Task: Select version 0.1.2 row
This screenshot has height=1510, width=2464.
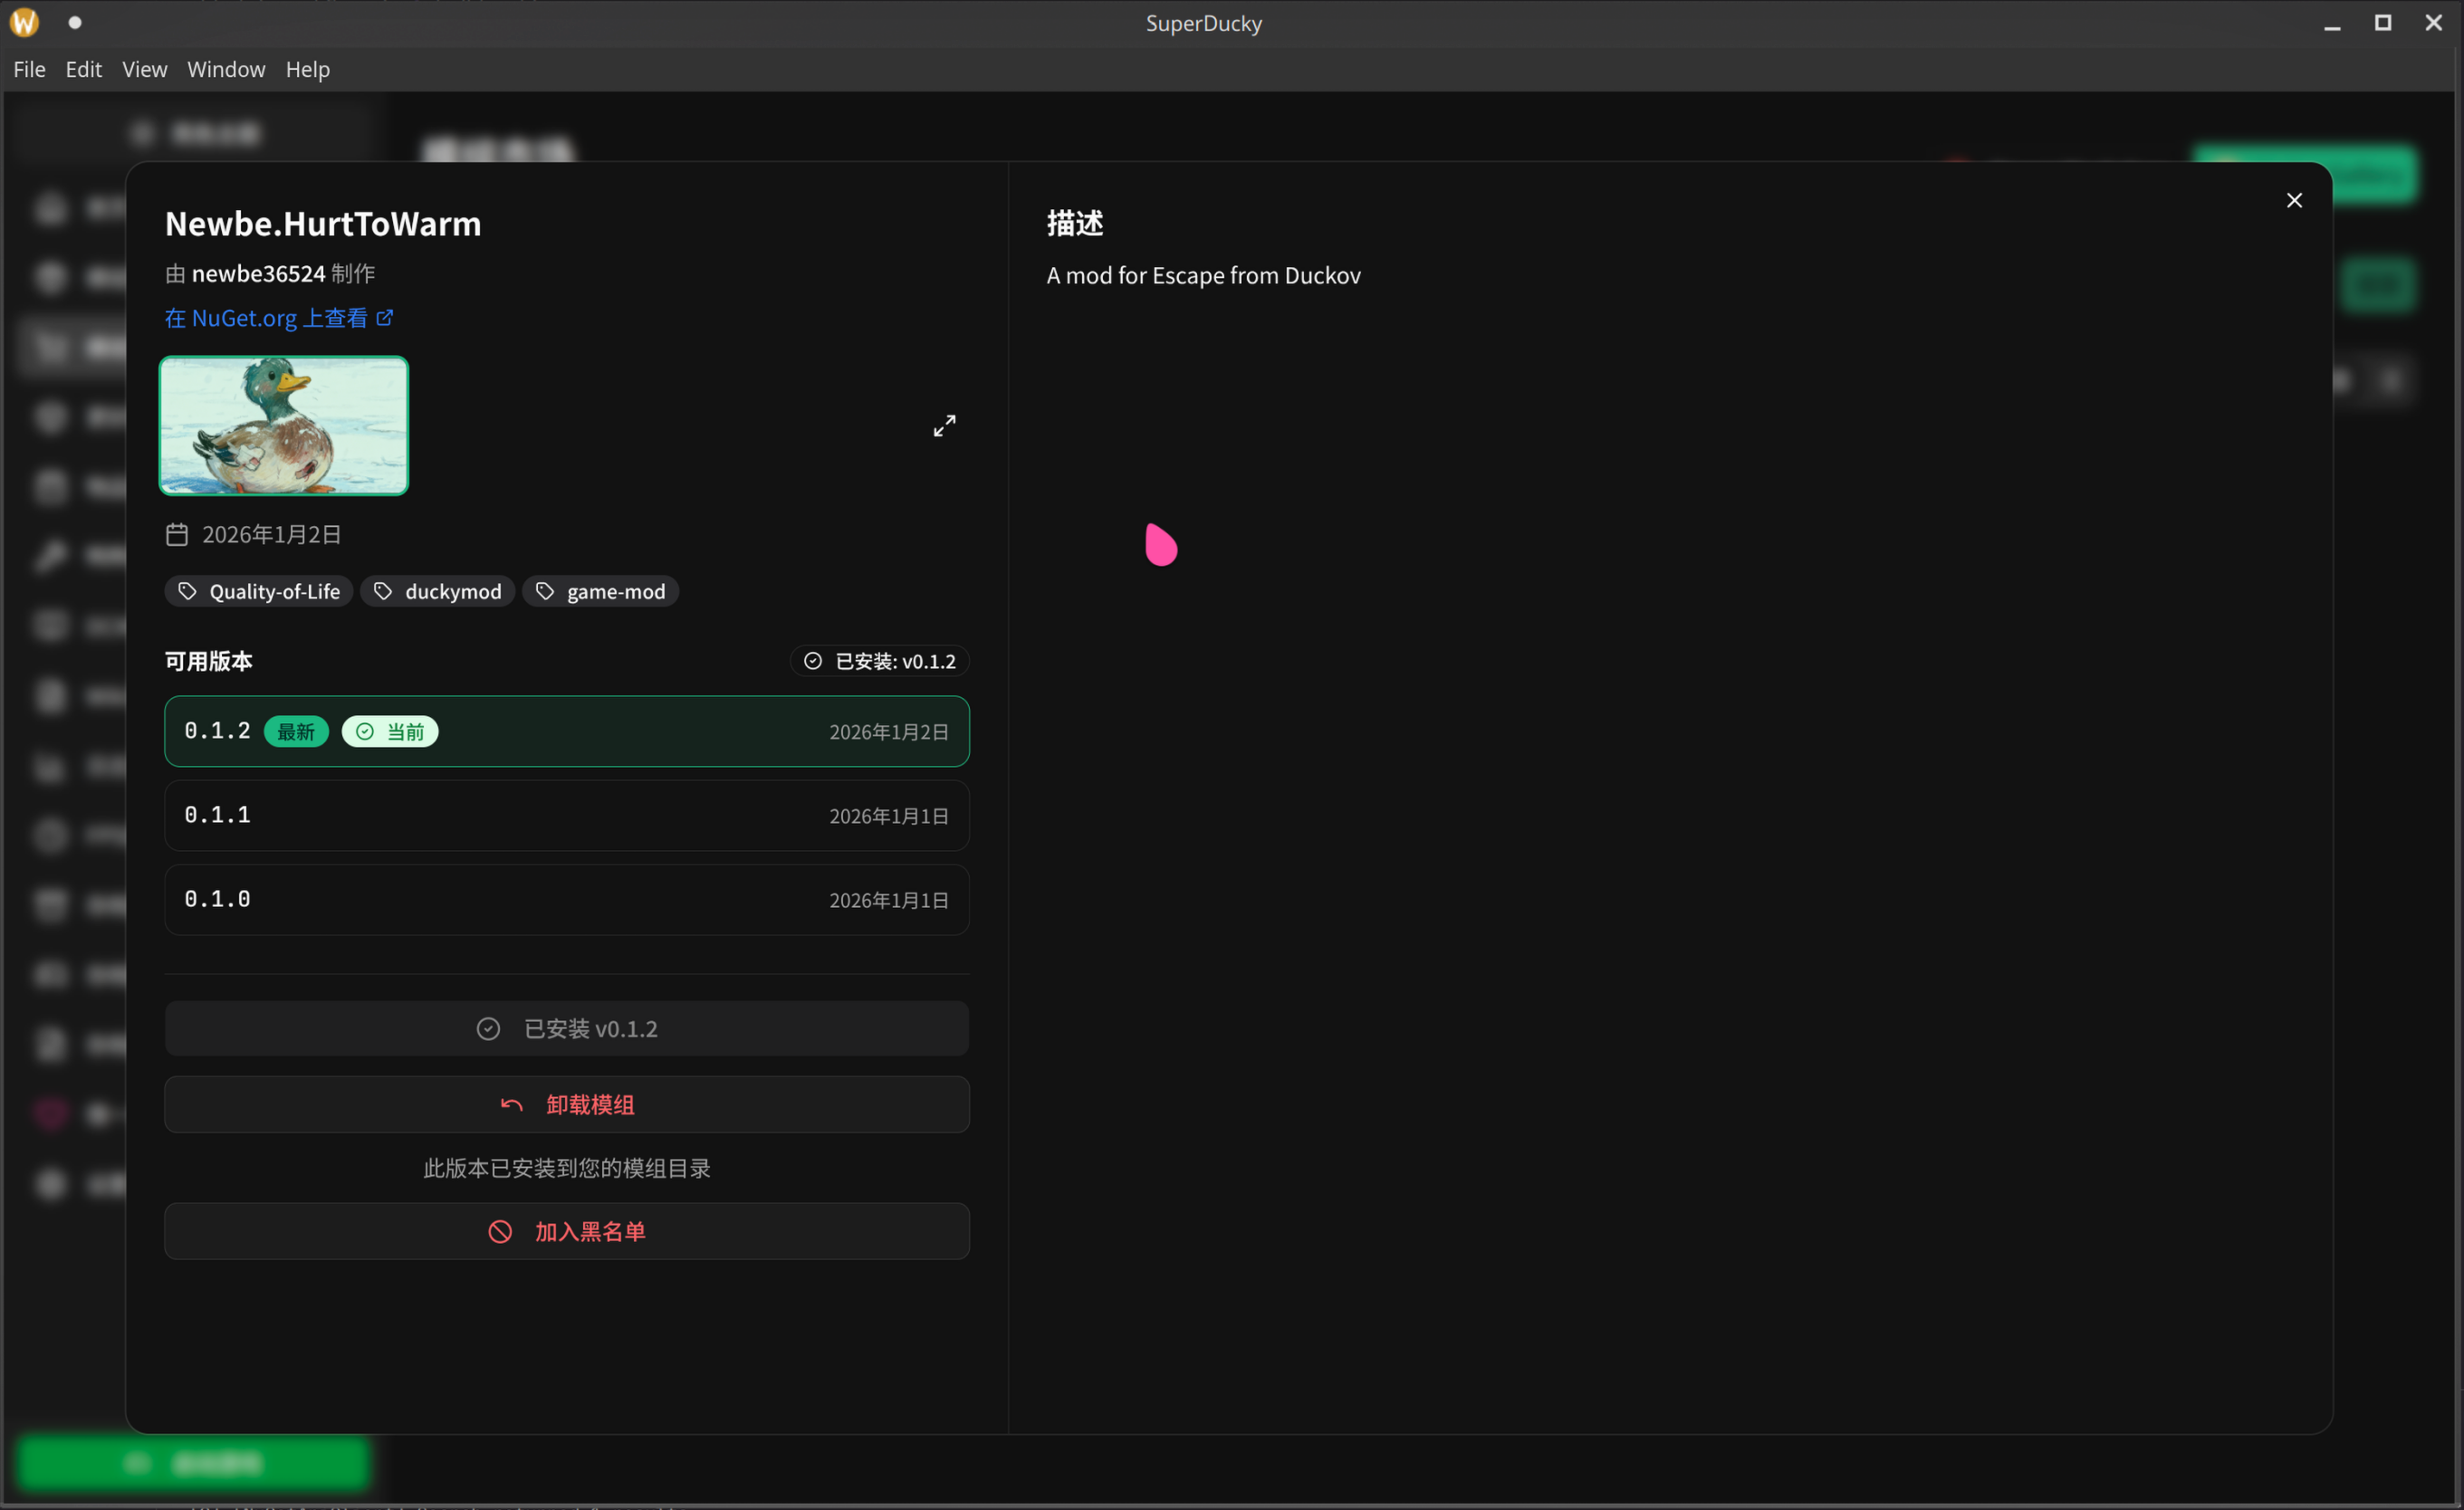Action: [566, 731]
